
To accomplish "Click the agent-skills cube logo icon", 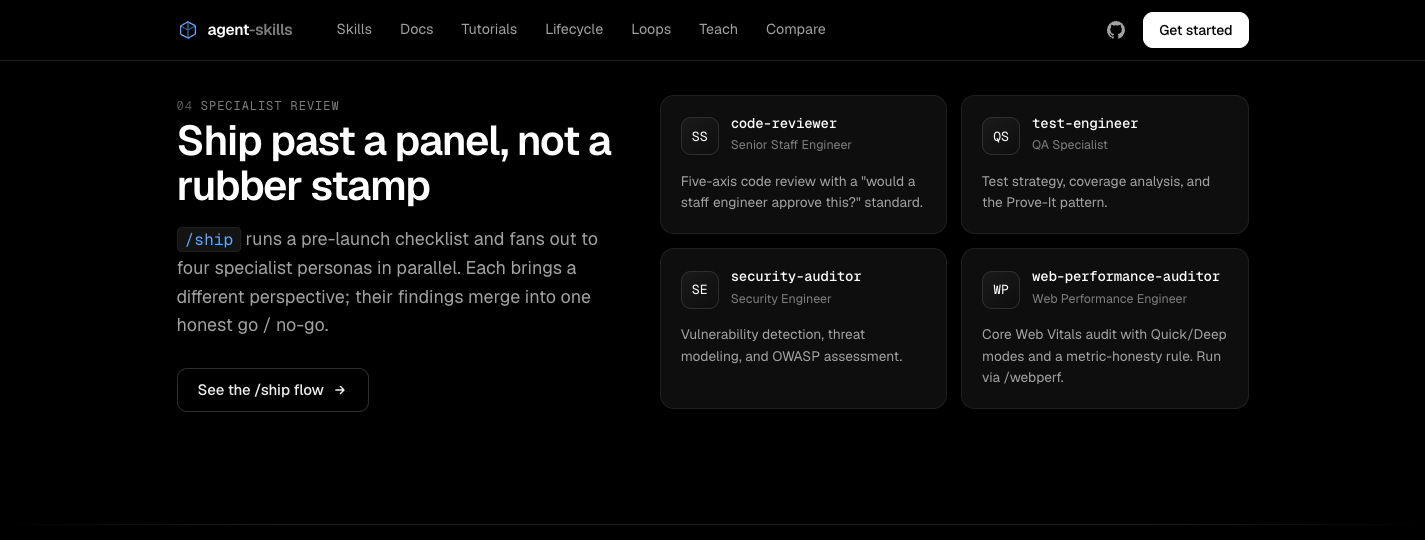I will point(188,30).
